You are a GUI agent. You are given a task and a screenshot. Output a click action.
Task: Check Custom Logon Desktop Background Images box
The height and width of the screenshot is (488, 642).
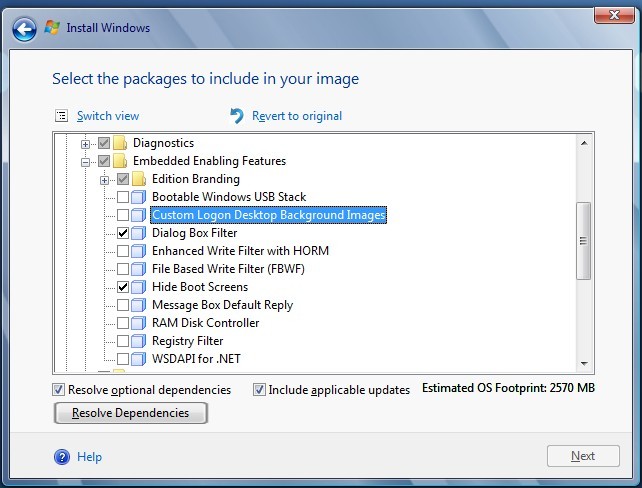(x=123, y=215)
